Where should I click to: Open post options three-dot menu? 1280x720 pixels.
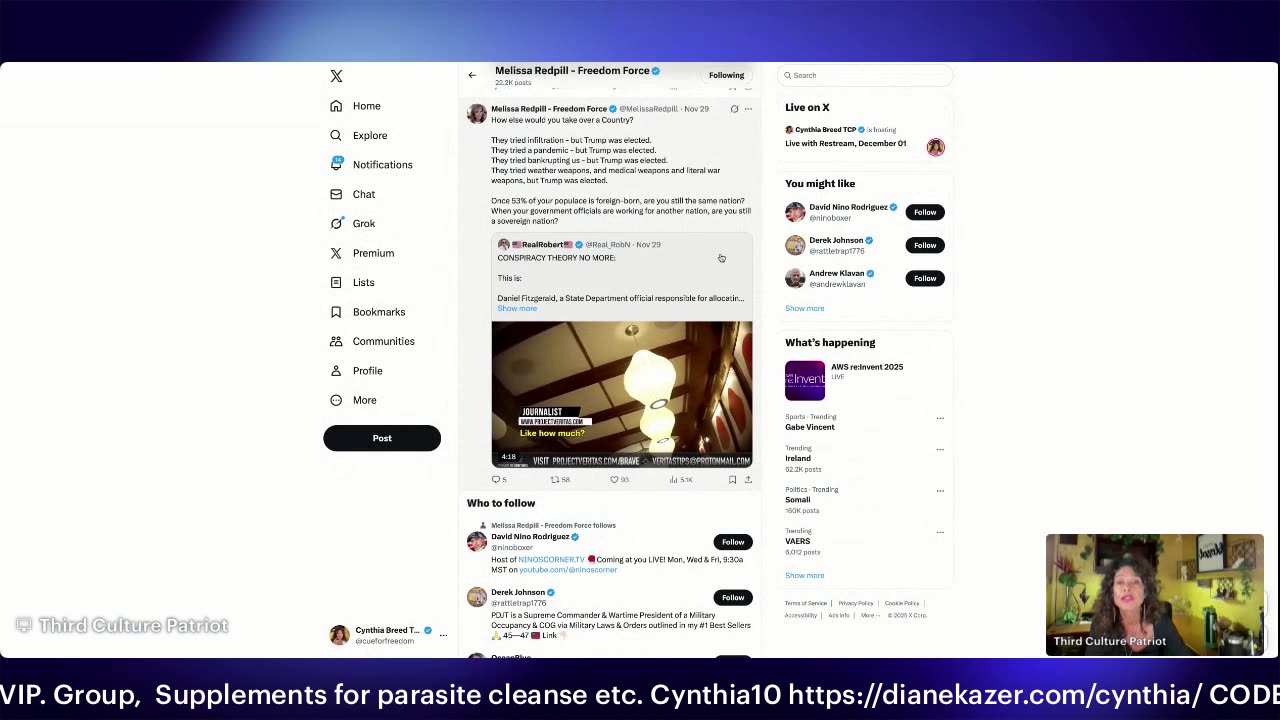tap(748, 109)
